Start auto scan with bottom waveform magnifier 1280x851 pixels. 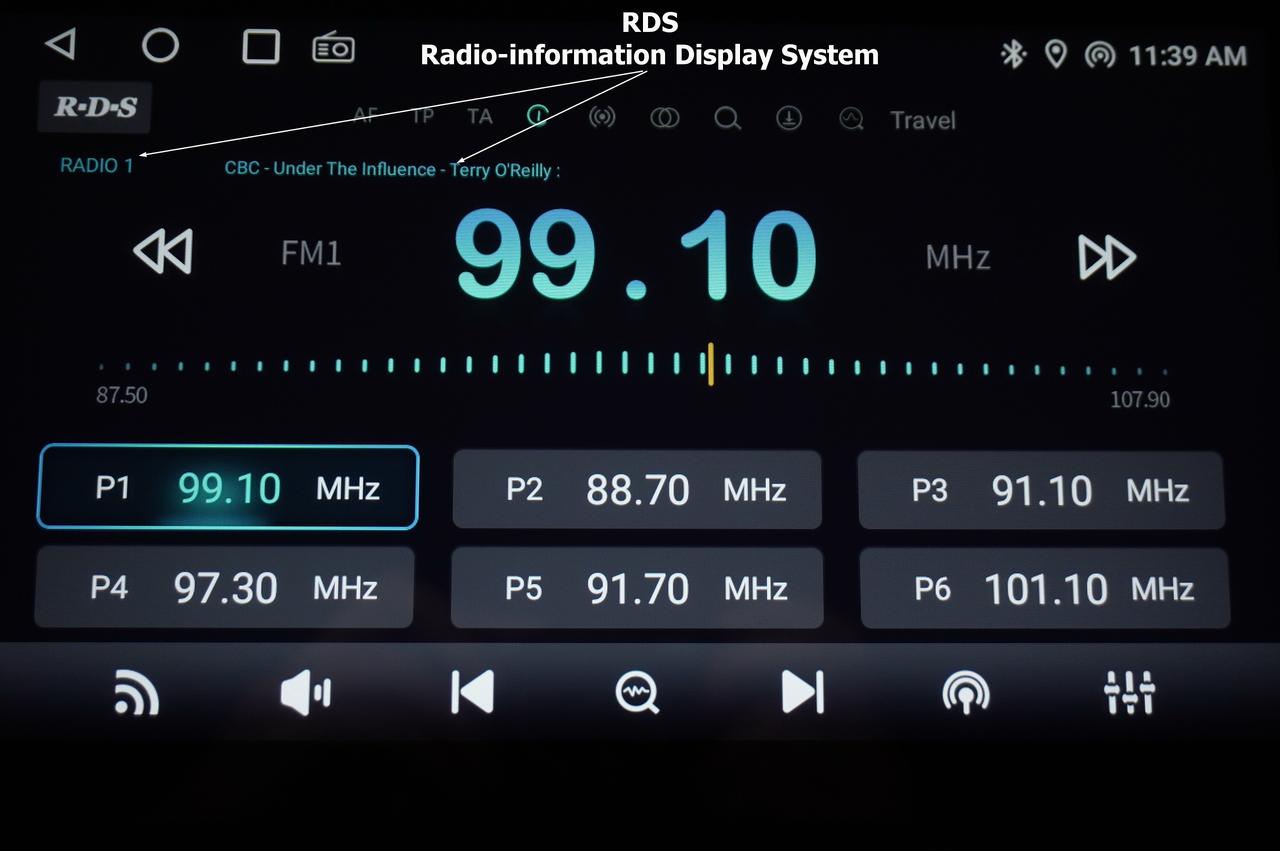point(637,692)
